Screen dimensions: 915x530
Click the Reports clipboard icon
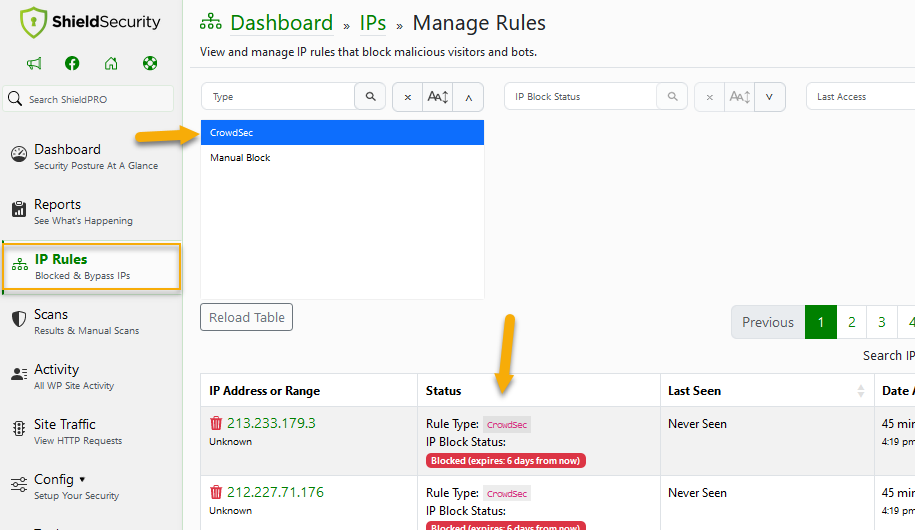[x=19, y=209]
